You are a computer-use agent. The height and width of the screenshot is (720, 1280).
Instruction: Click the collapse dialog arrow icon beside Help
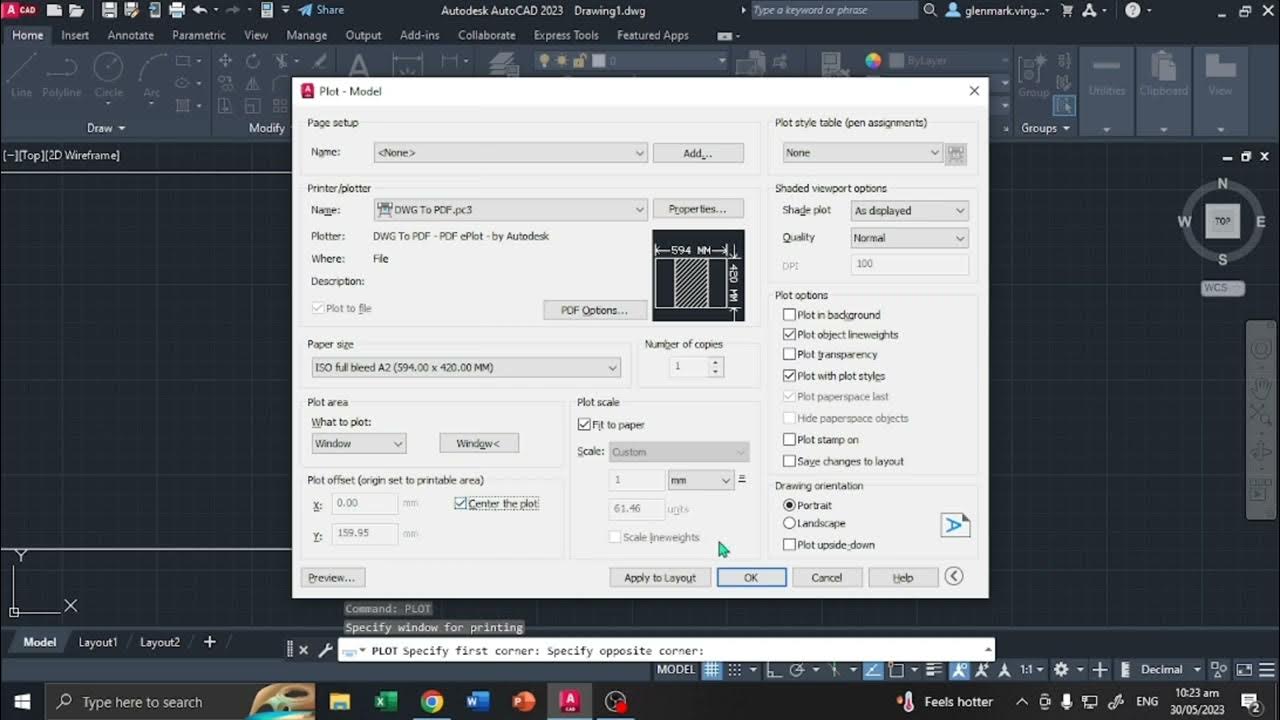954,576
